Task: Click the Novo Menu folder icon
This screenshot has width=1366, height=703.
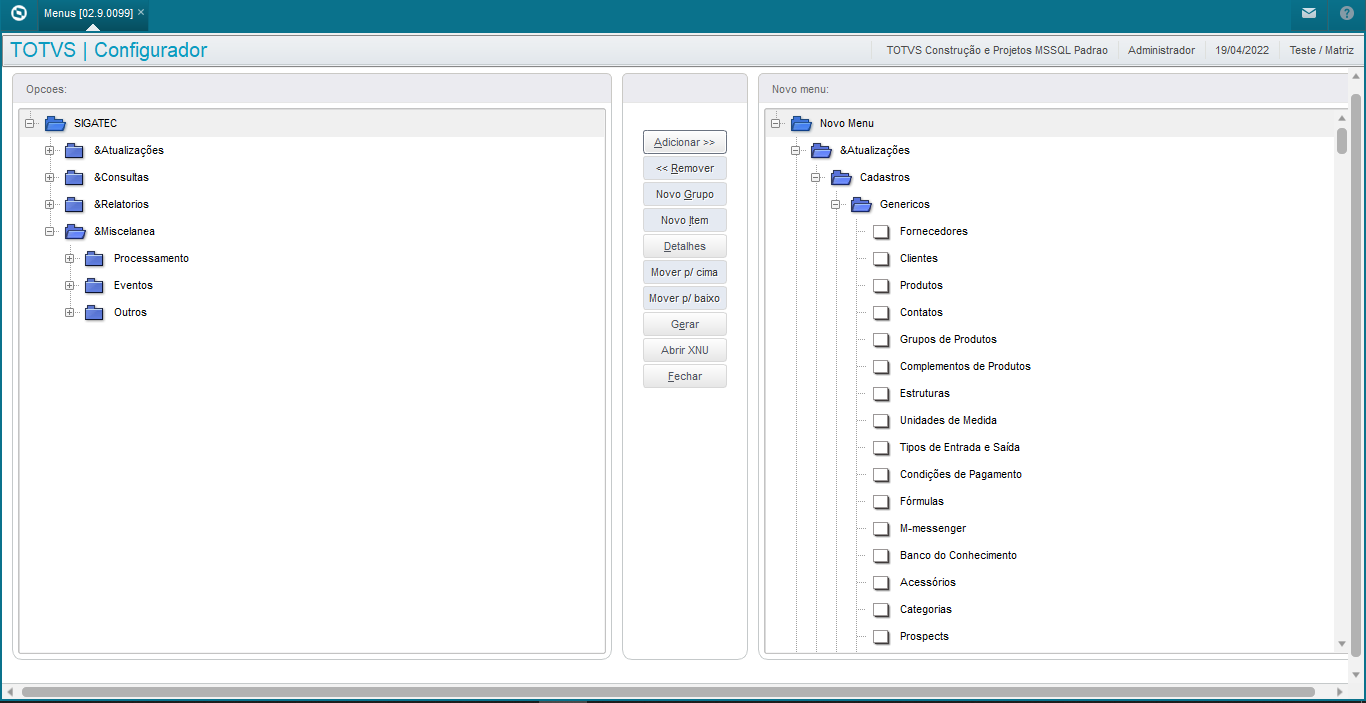Action: pos(801,123)
